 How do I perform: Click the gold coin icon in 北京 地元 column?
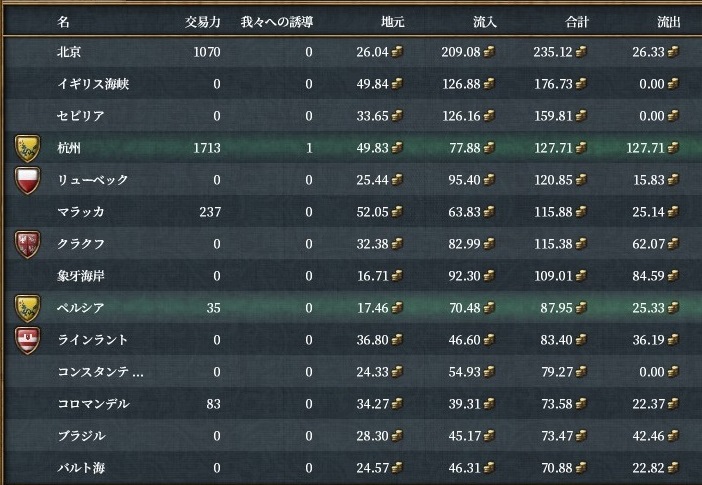[x=397, y=52]
